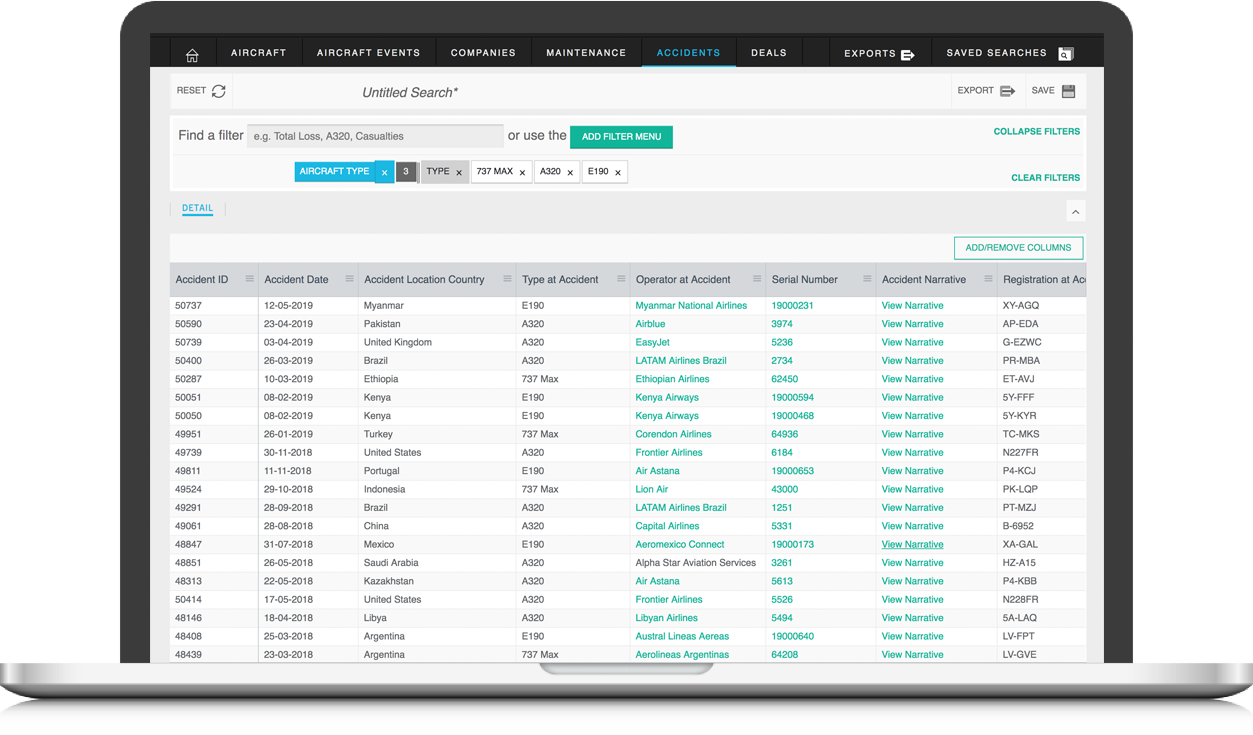Remove the Aircraft Type filter with its X

(x=385, y=172)
